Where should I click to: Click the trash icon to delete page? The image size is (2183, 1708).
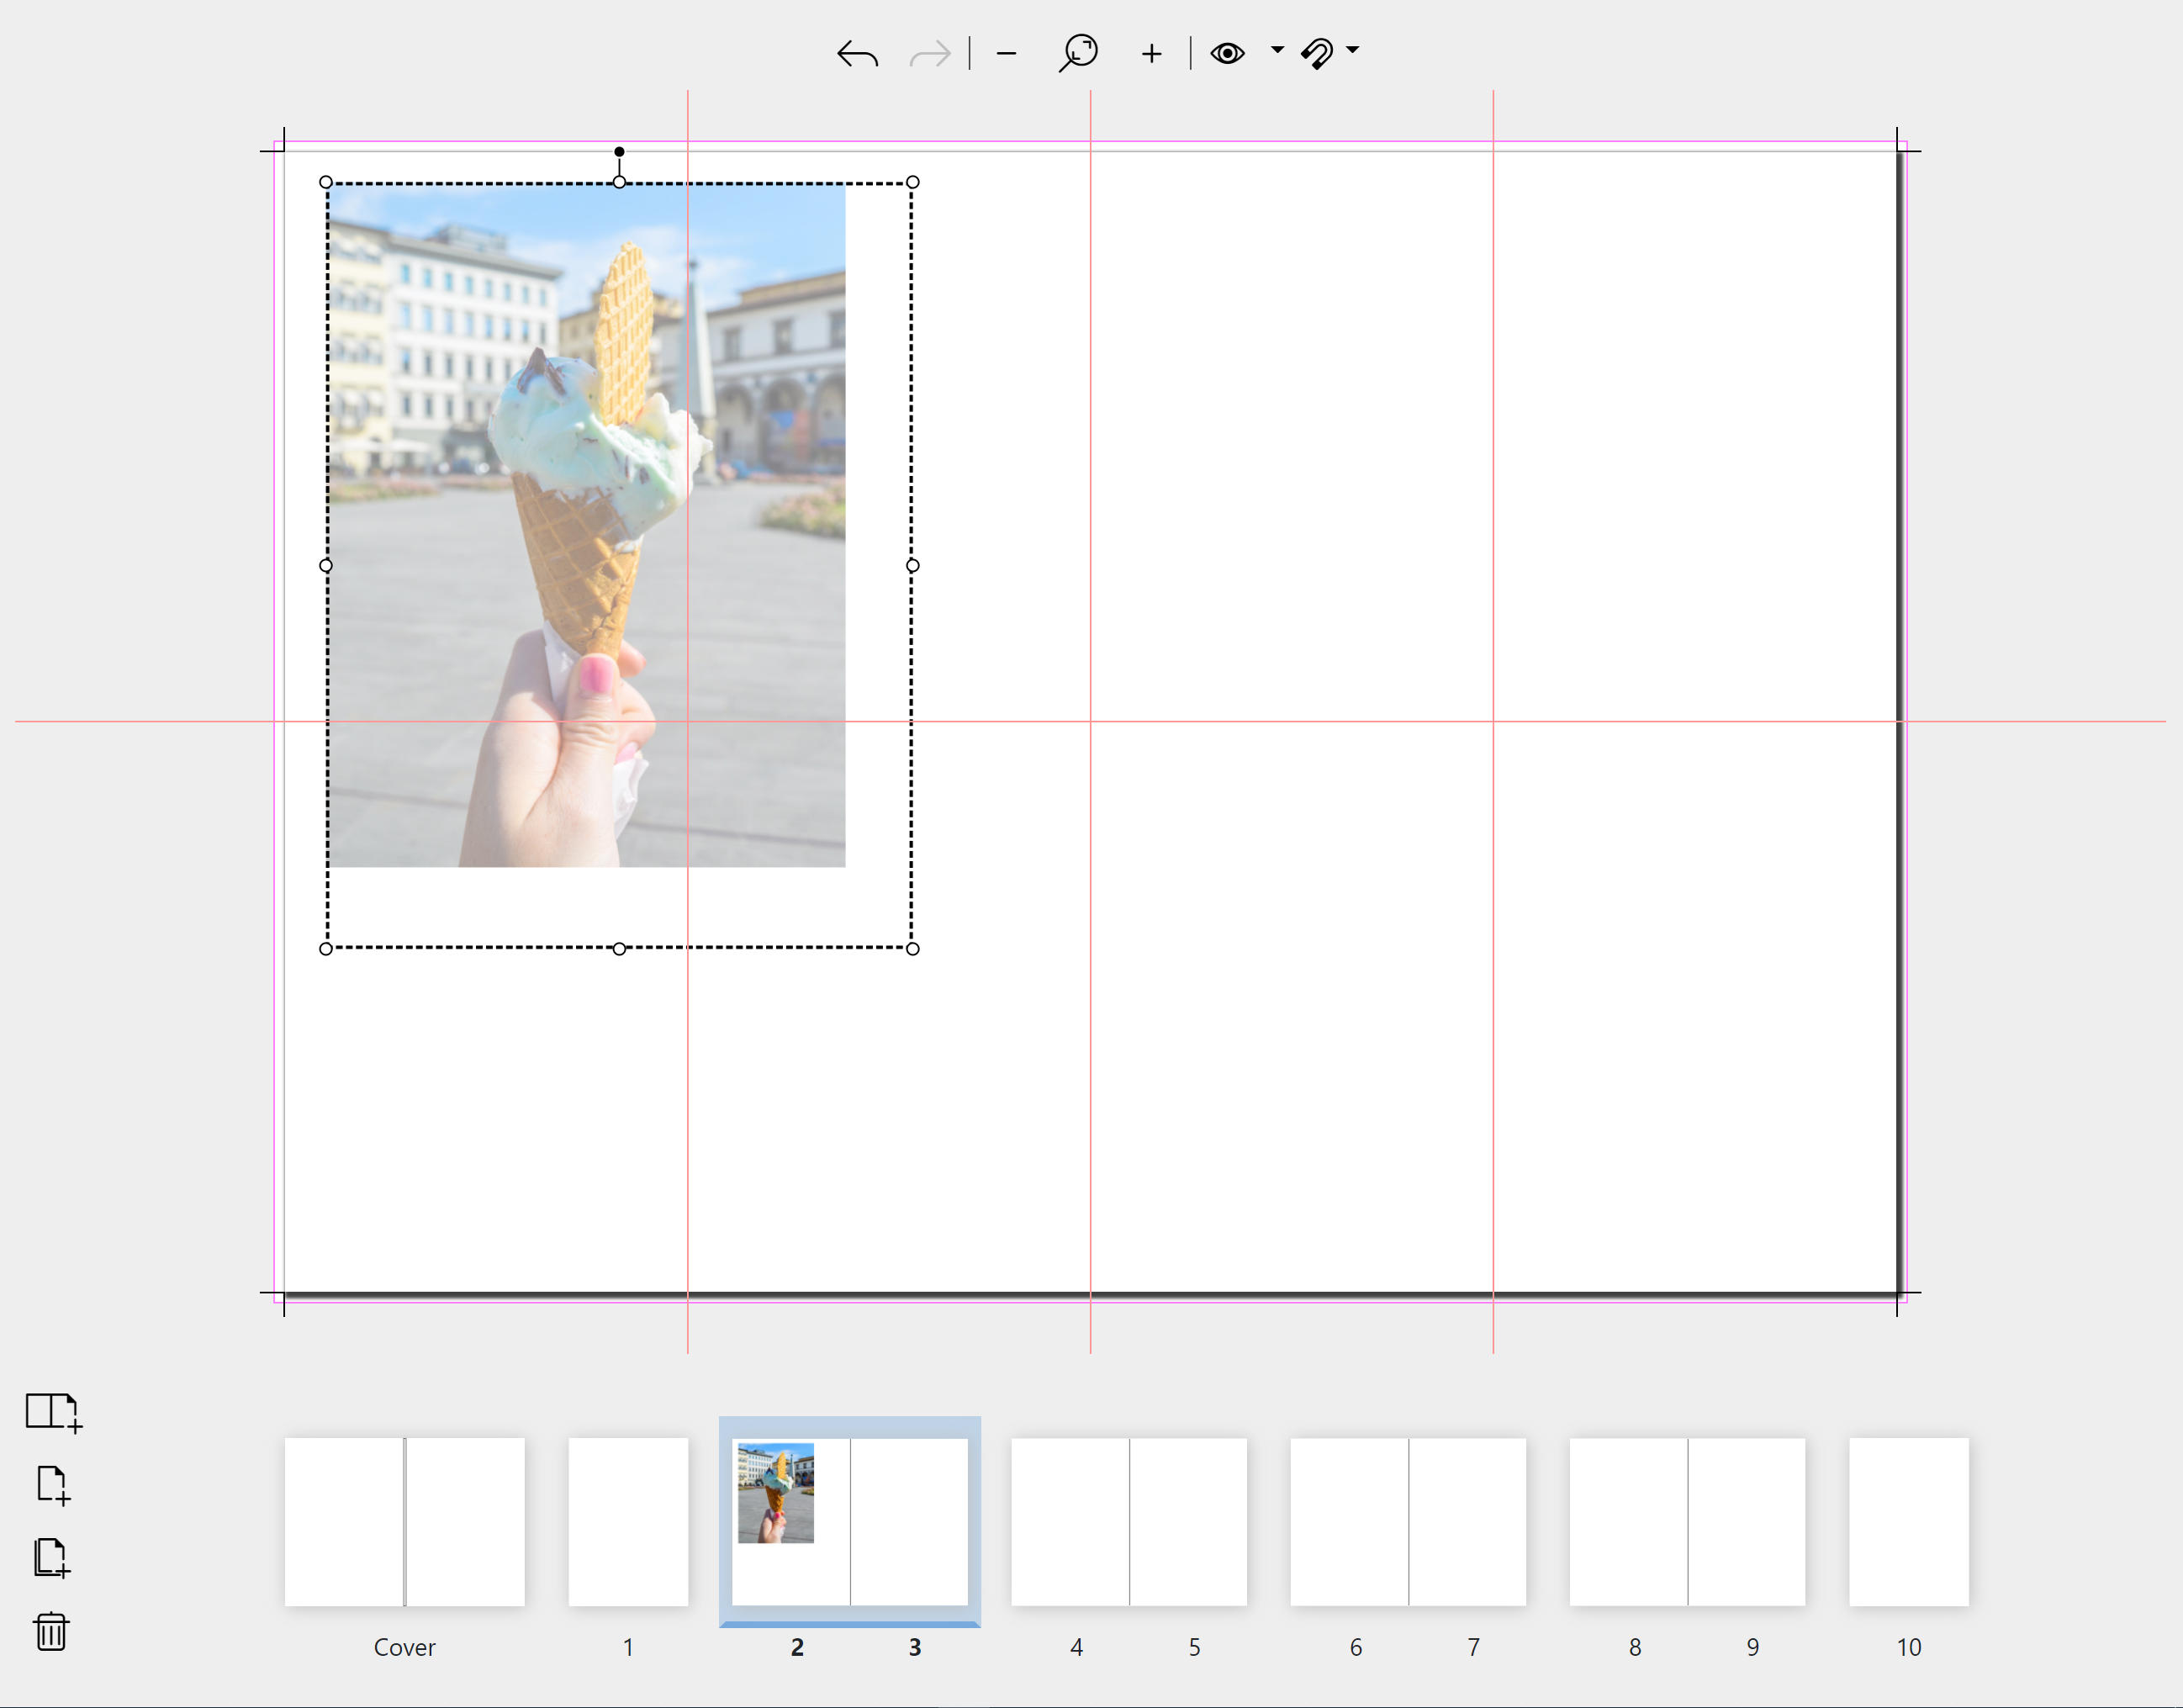(x=51, y=1630)
